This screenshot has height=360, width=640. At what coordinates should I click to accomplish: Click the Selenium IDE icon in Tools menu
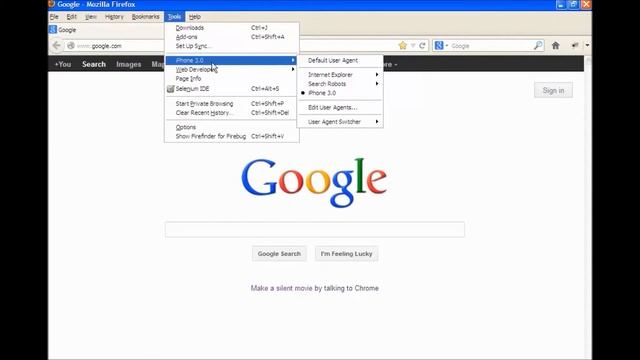pos(171,89)
